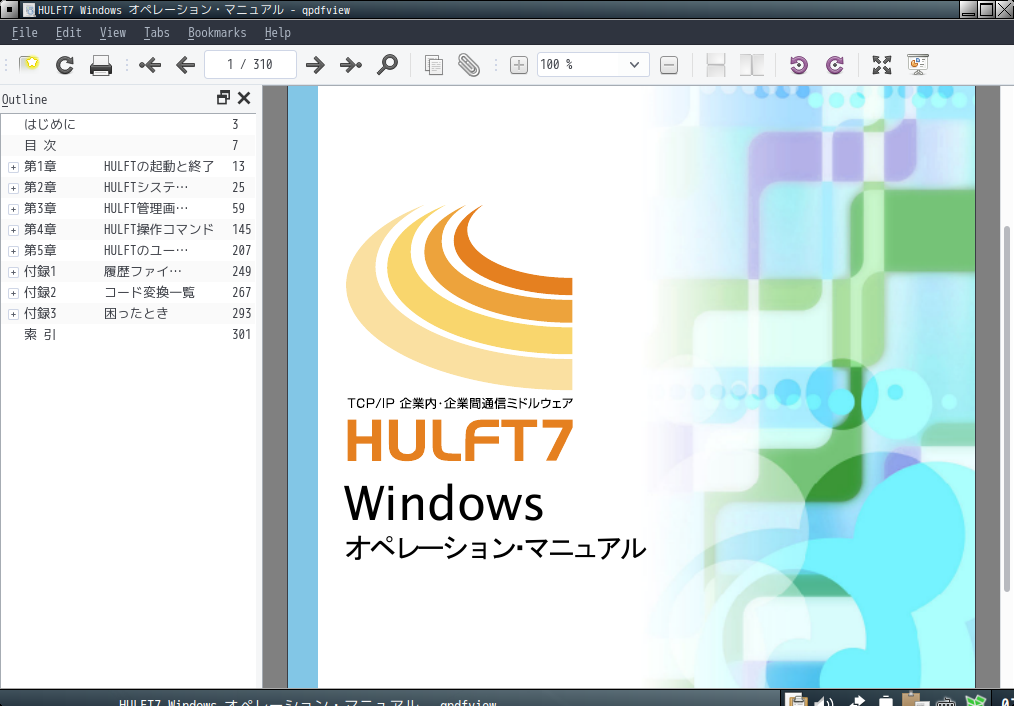This screenshot has height=706, width=1014.
Task: Click the volume icon in system tray
Action: (825, 700)
